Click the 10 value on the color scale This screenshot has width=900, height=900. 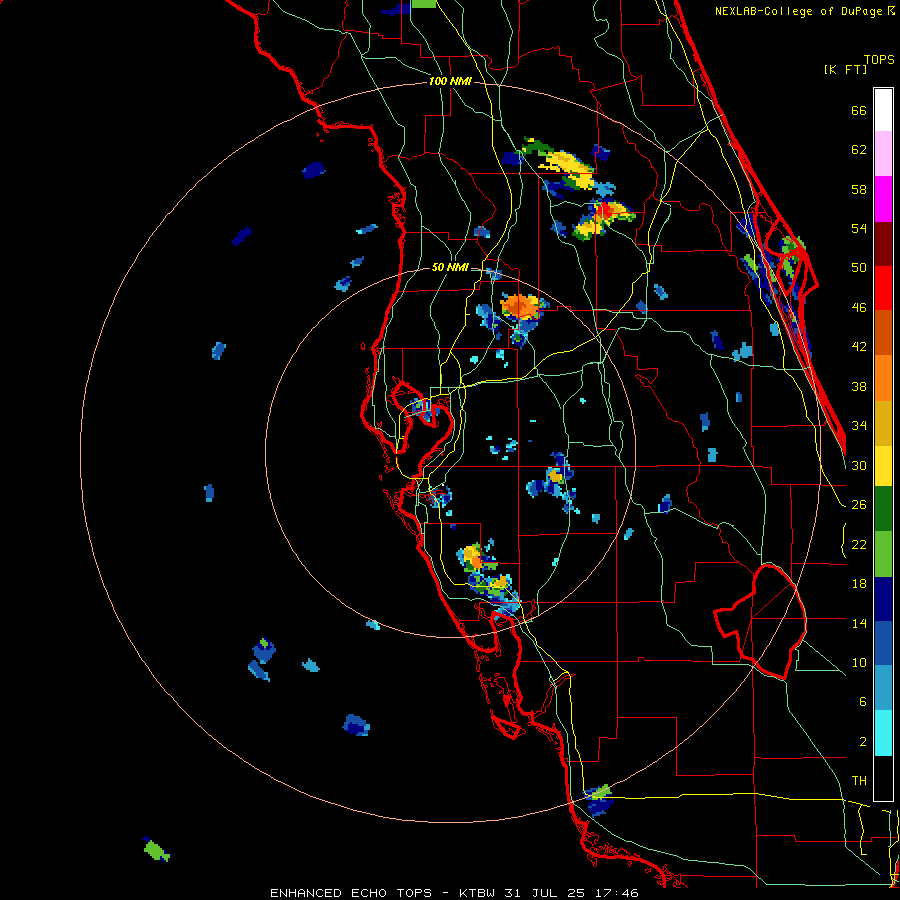pyautogui.click(x=859, y=662)
